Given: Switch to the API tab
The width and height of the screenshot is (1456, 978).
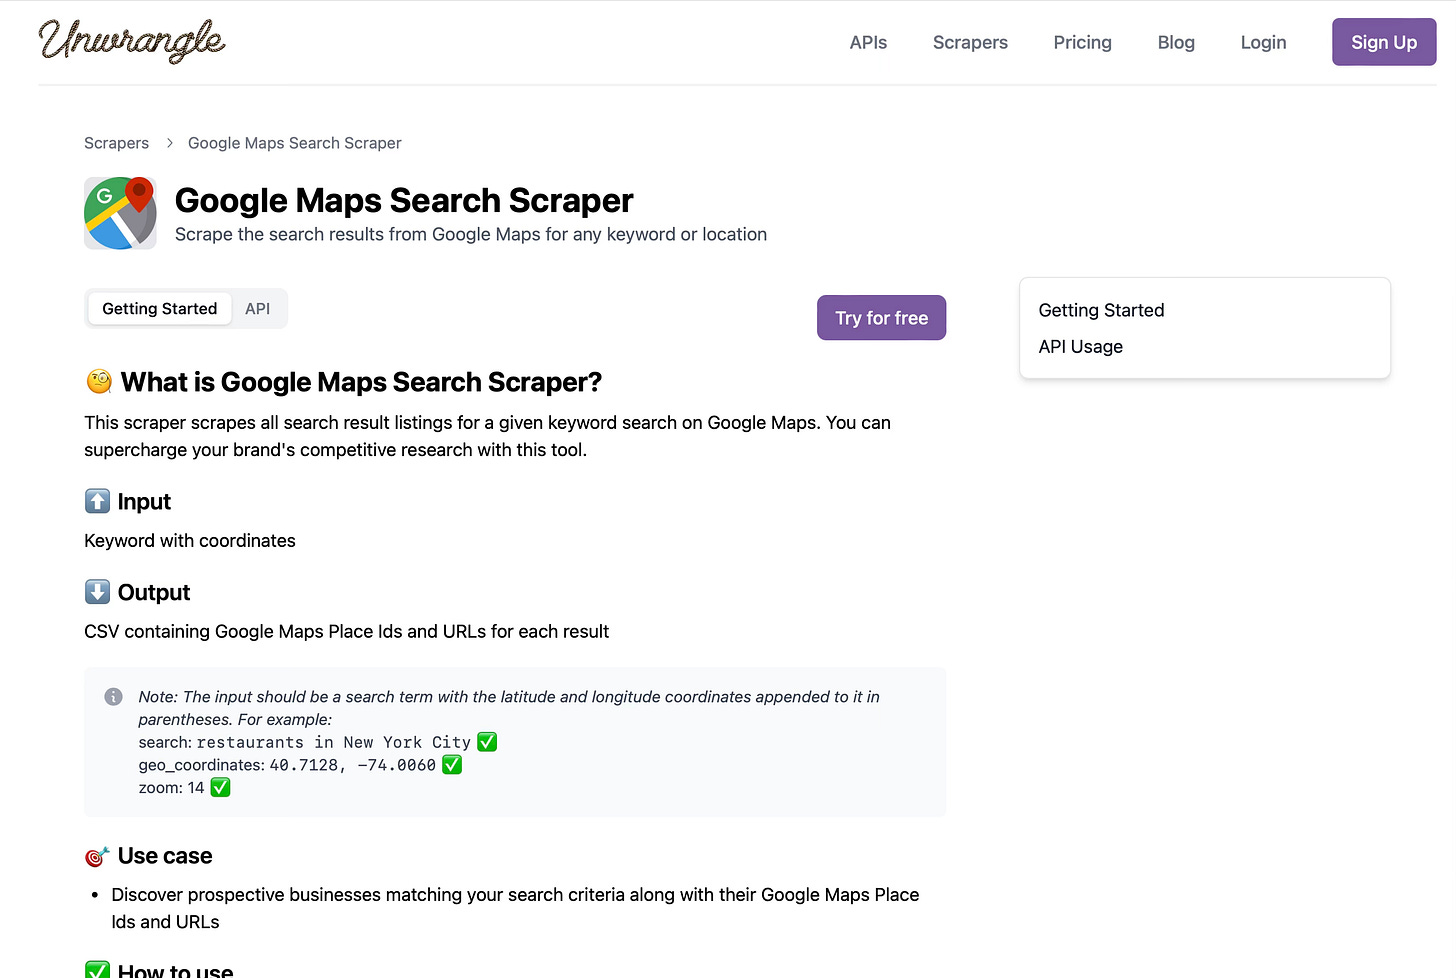Looking at the screenshot, I should point(258,309).
